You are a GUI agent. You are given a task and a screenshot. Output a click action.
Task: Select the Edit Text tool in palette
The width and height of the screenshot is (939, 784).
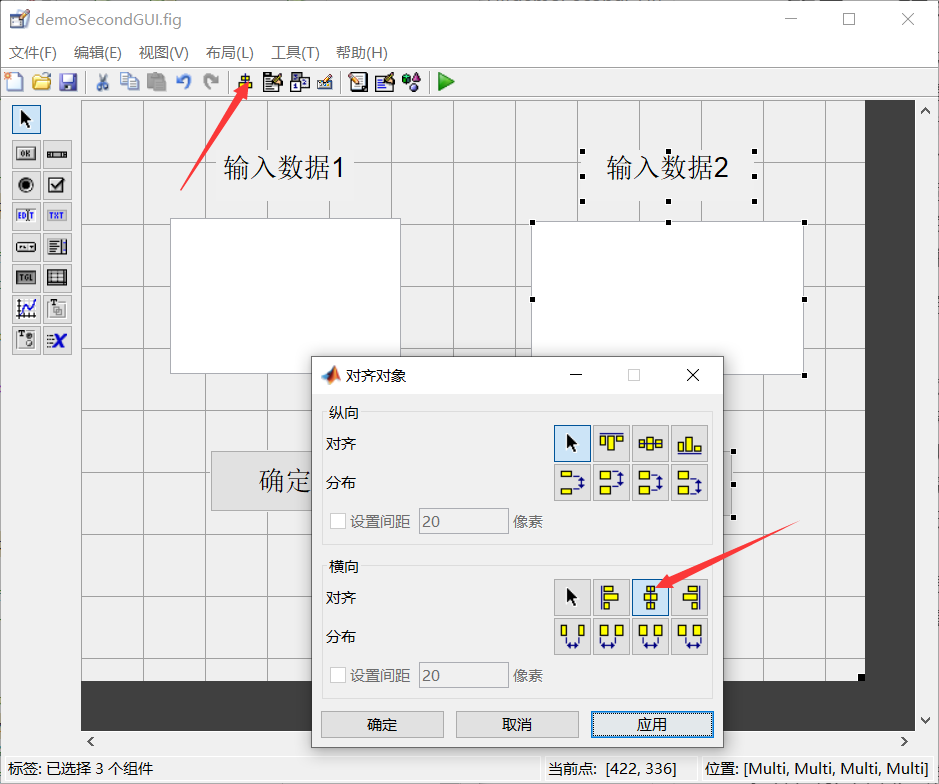[x=26, y=215]
